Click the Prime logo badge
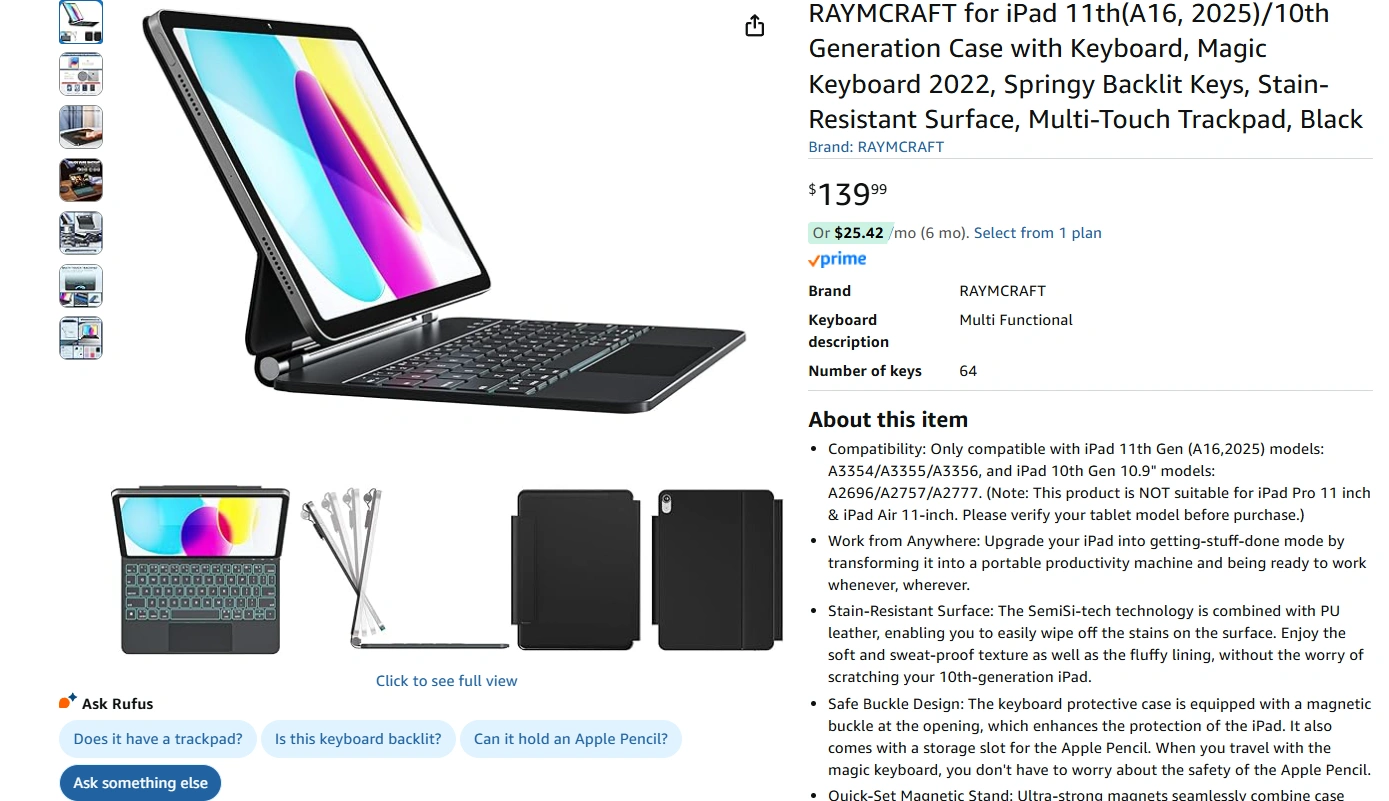The width and height of the screenshot is (1389, 801). coord(837,260)
